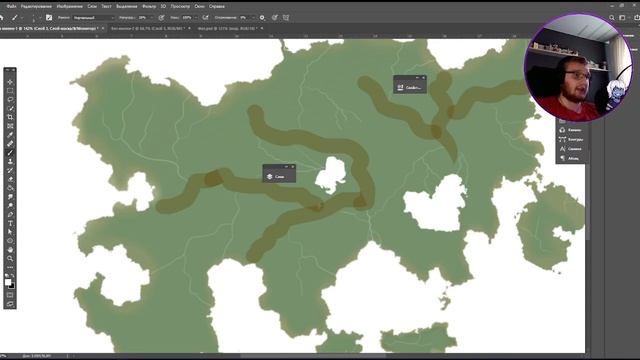Select the Pen tool

tap(10, 215)
